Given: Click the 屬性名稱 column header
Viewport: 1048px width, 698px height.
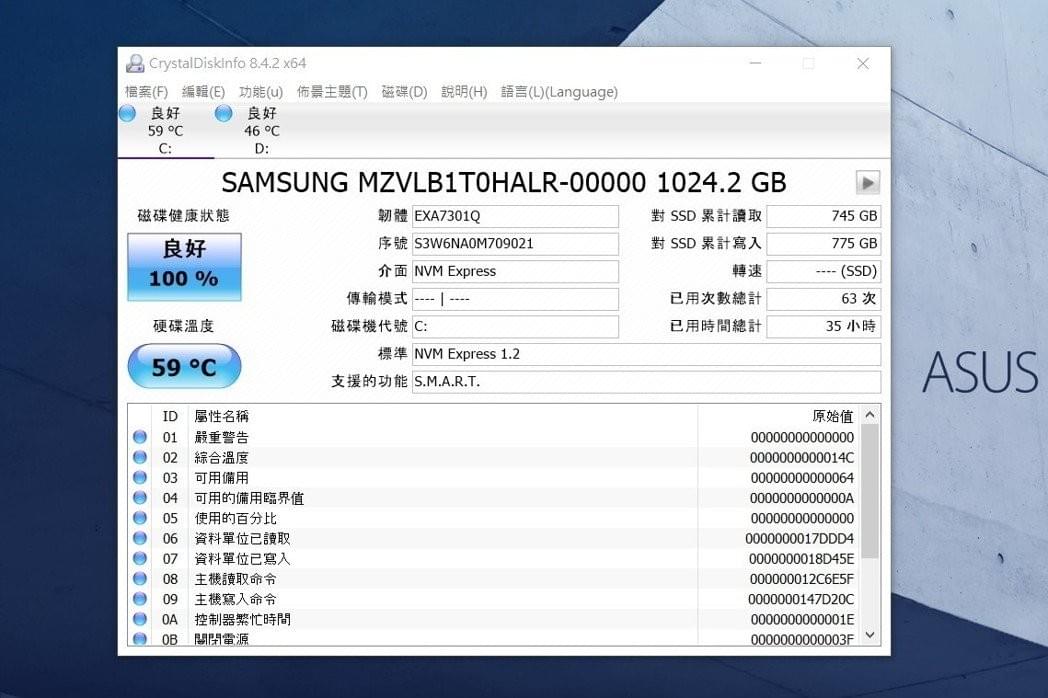Looking at the screenshot, I should (443, 416).
